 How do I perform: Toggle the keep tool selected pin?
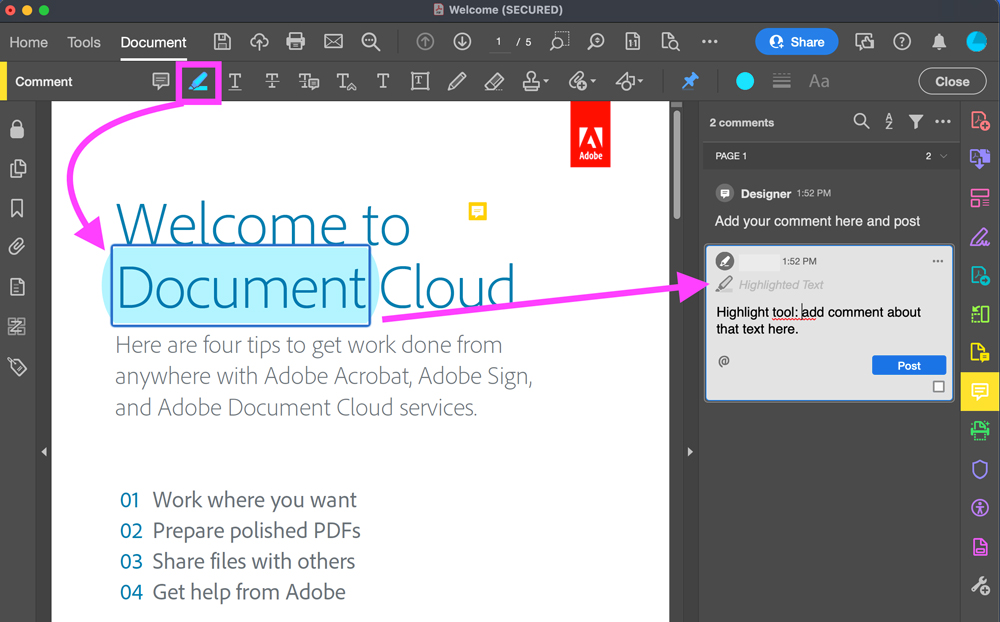[690, 81]
